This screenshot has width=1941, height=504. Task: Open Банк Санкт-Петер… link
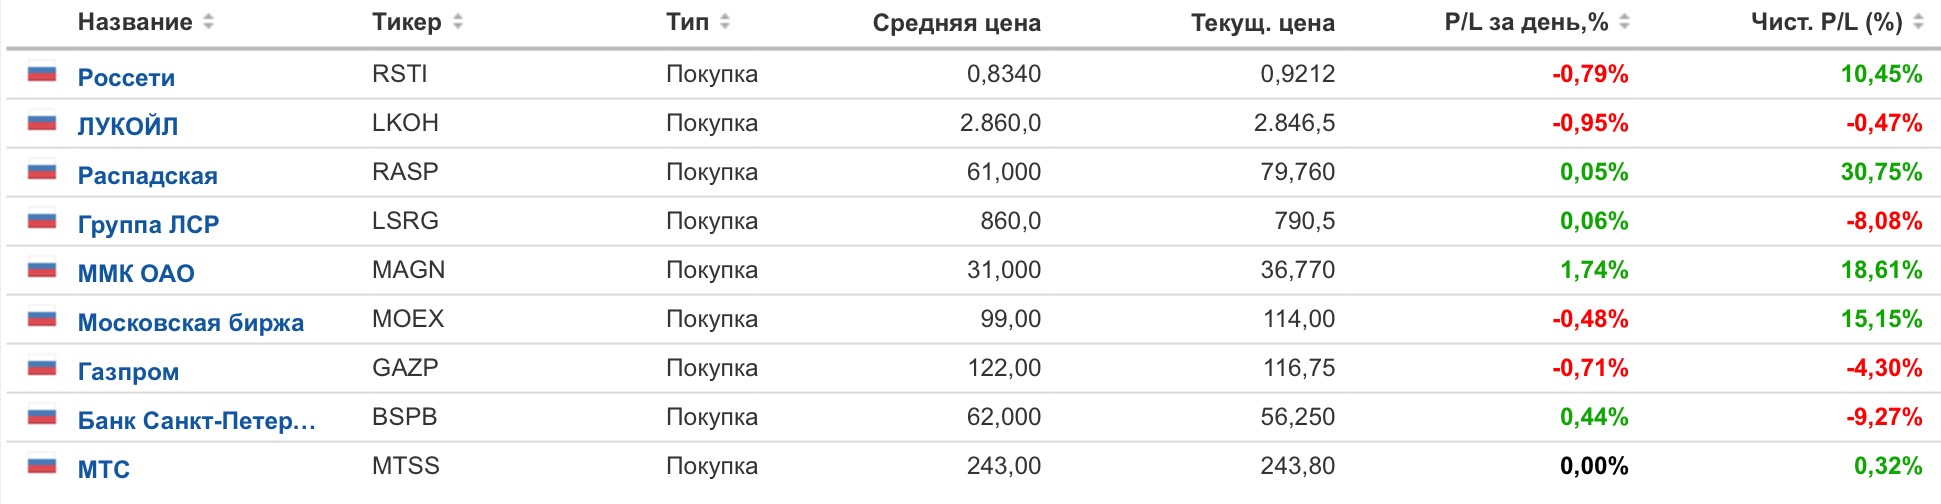pyautogui.click(x=197, y=420)
